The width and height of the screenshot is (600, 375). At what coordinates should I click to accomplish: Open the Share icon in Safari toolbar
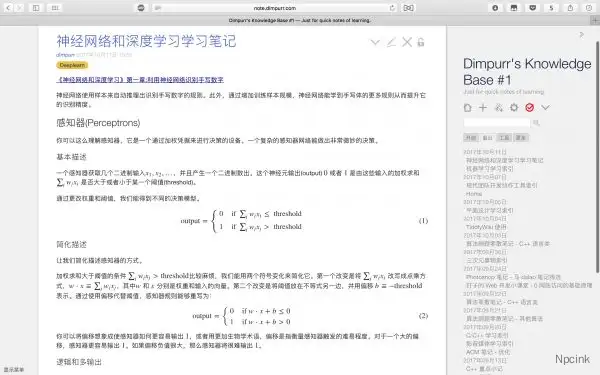click(x=570, y=8)
